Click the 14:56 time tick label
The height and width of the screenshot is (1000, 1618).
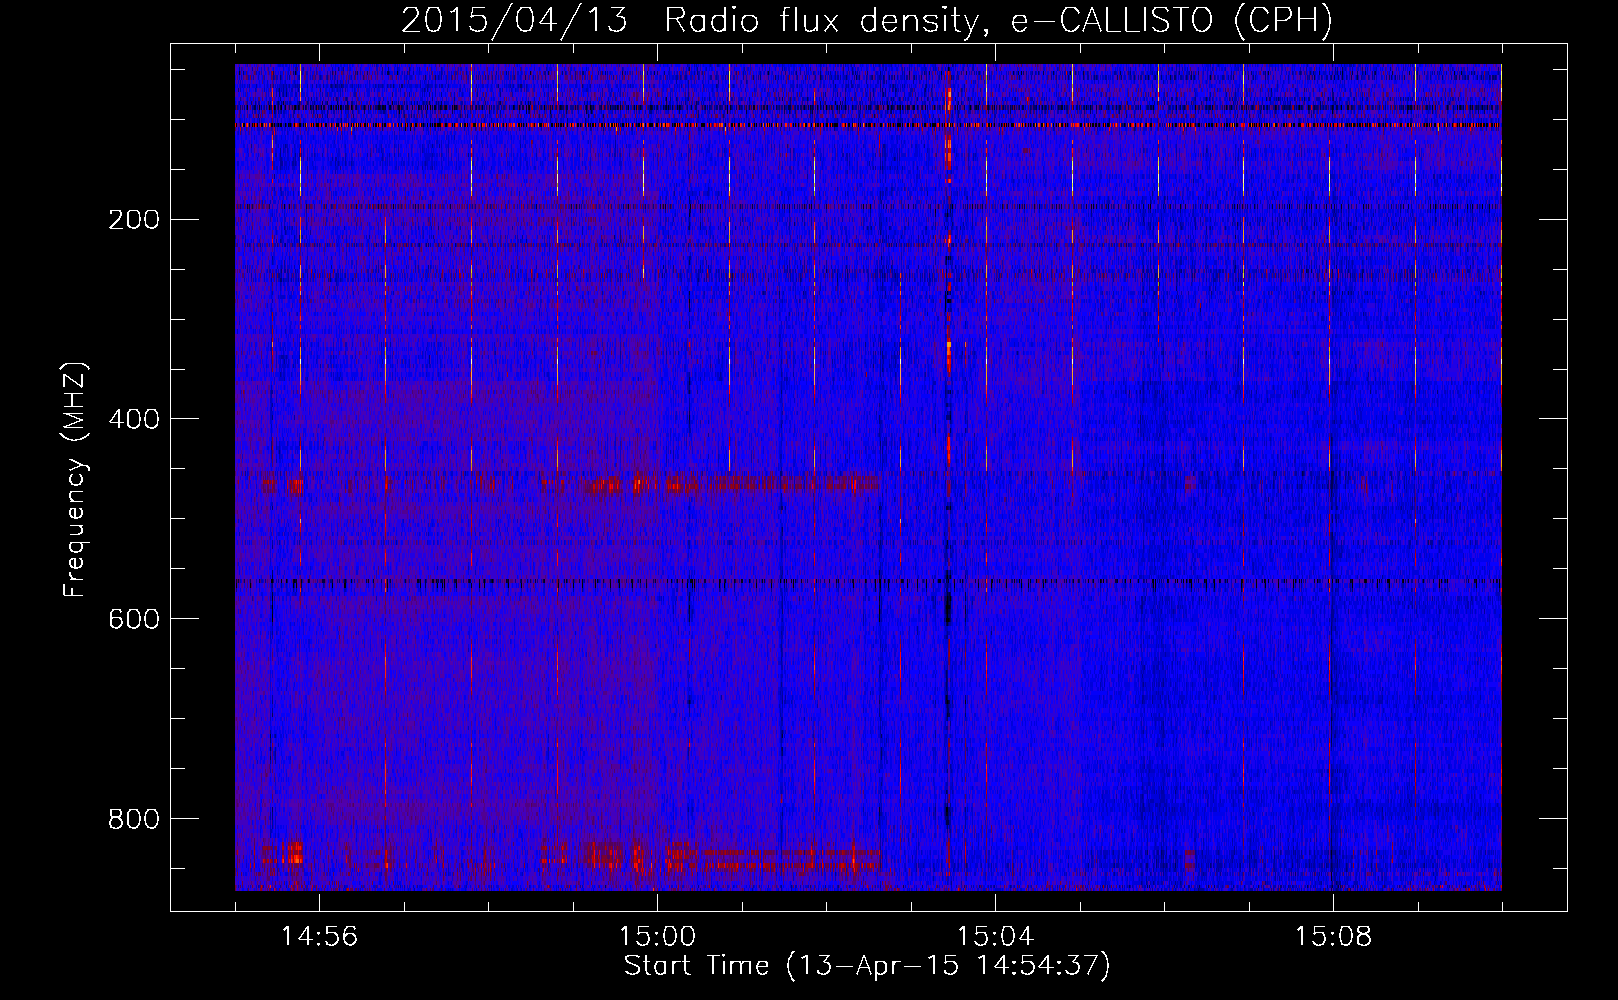tap(319, 937)
